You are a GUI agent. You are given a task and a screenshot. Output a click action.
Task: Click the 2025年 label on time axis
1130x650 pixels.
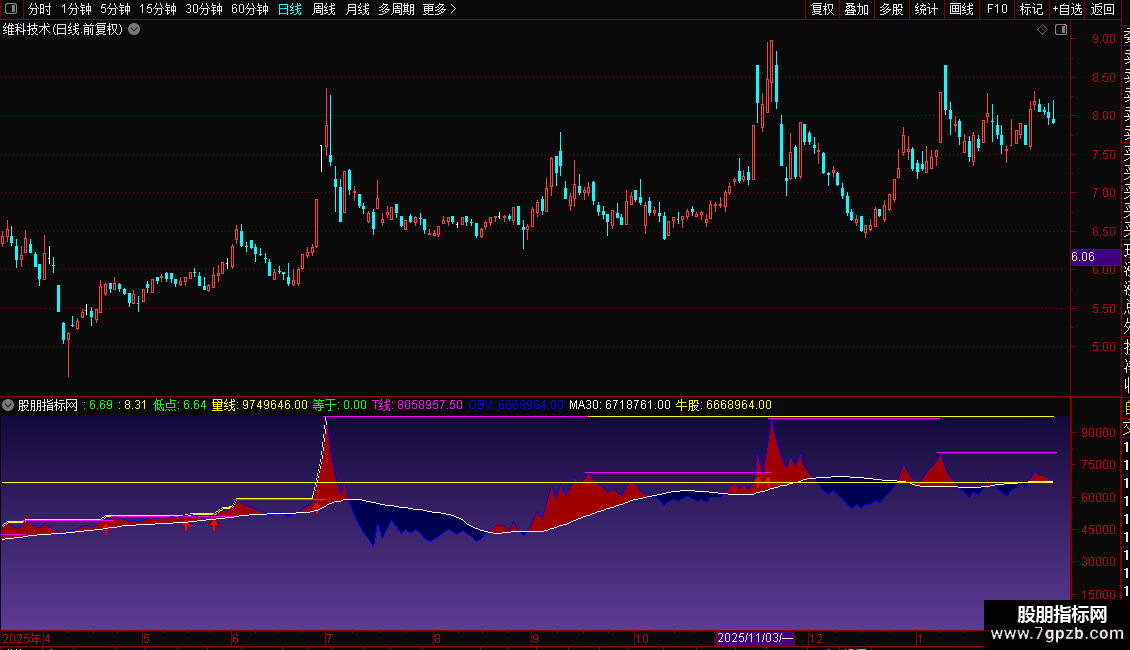[x=22, y=638]
